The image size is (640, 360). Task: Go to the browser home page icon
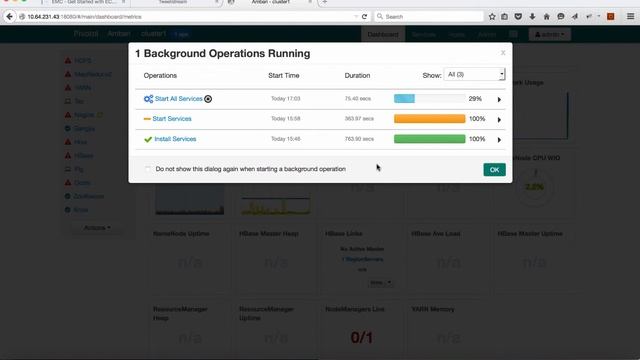[547, 17]
